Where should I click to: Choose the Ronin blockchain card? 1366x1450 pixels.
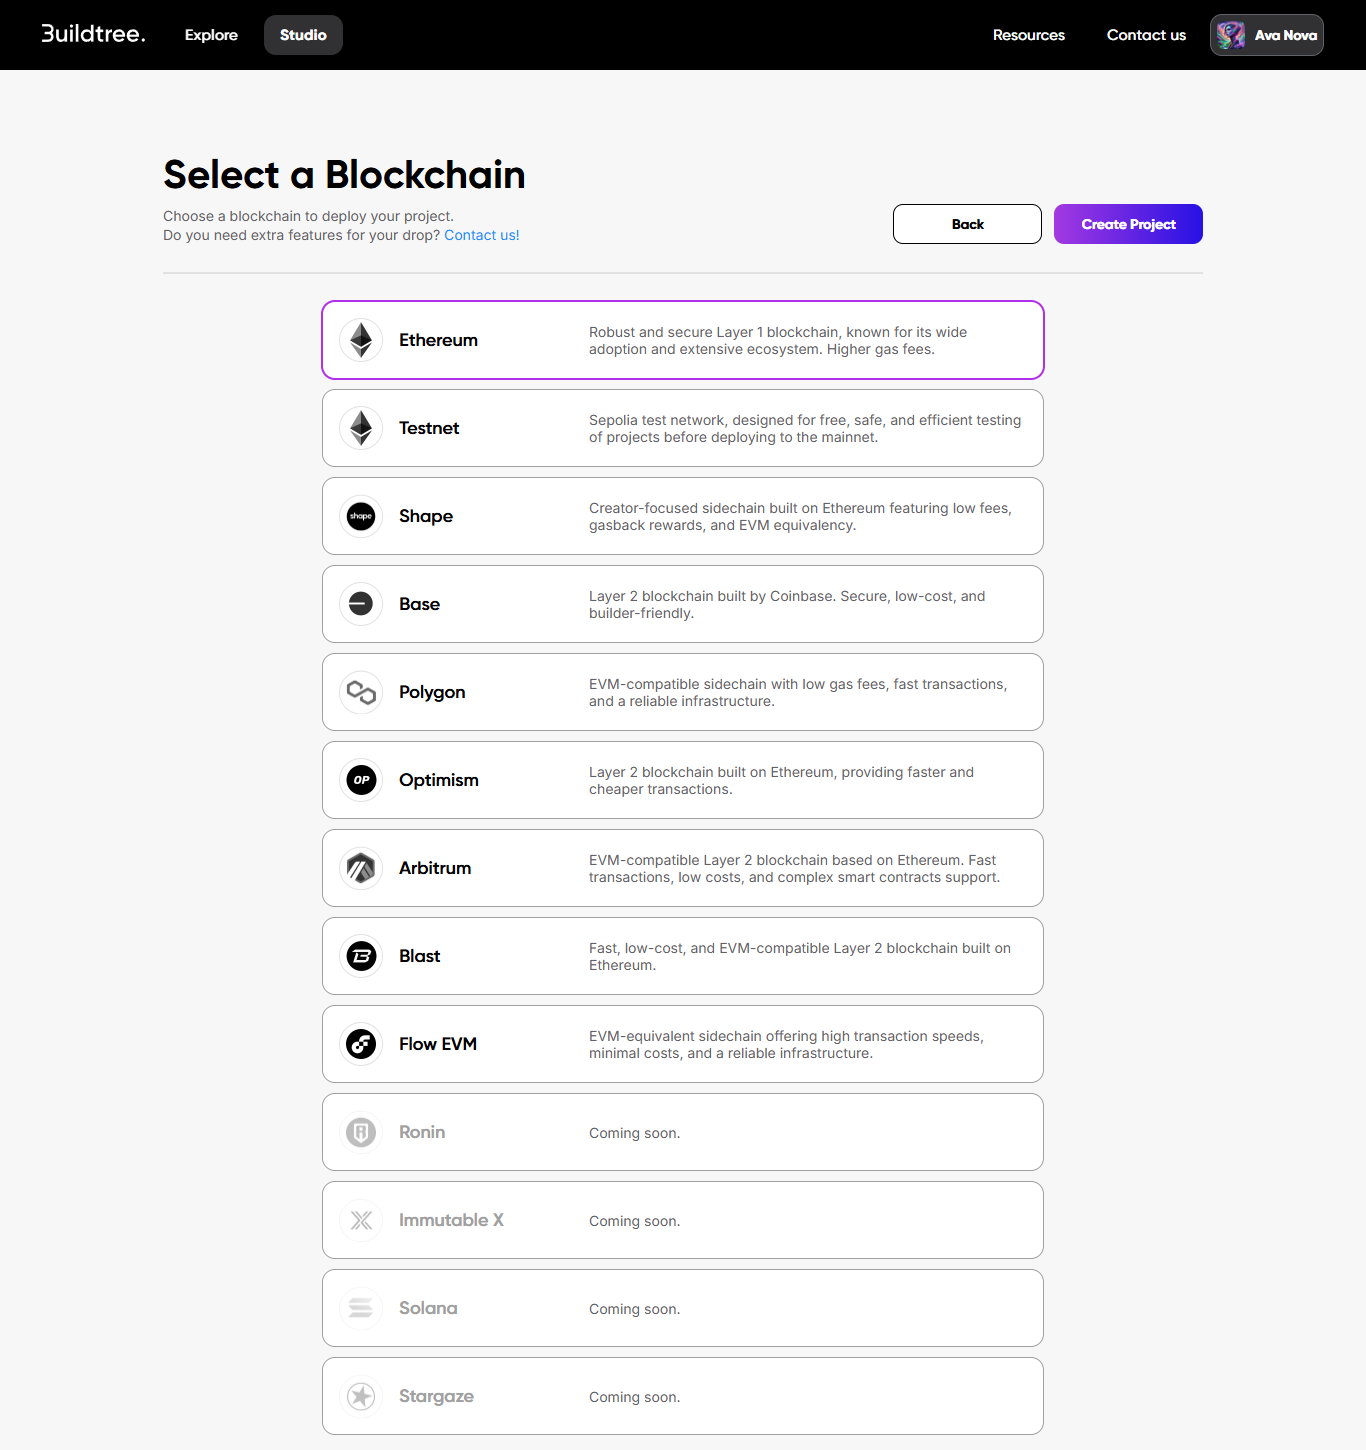[x=682, y=1132]
